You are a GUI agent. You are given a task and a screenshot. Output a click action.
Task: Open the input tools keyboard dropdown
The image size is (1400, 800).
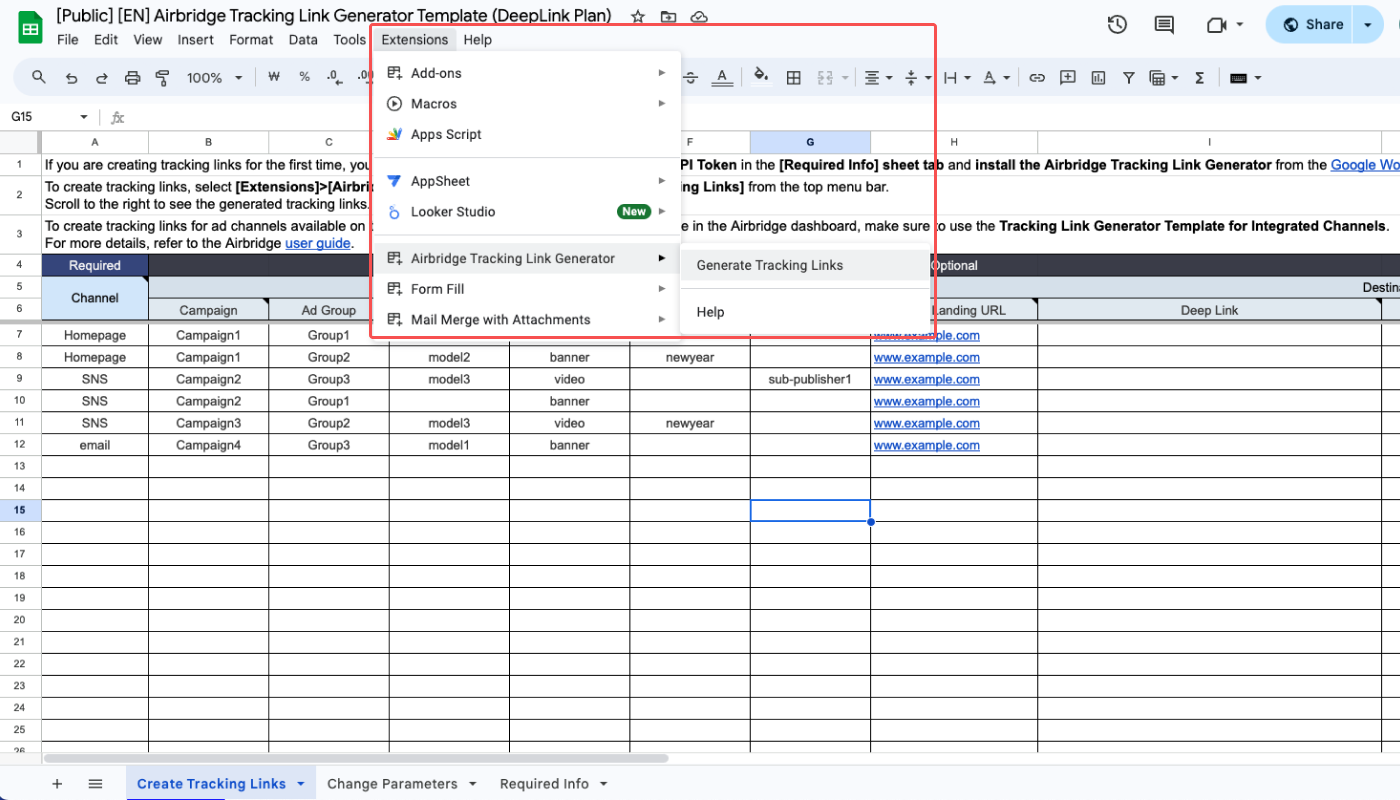1245,77
